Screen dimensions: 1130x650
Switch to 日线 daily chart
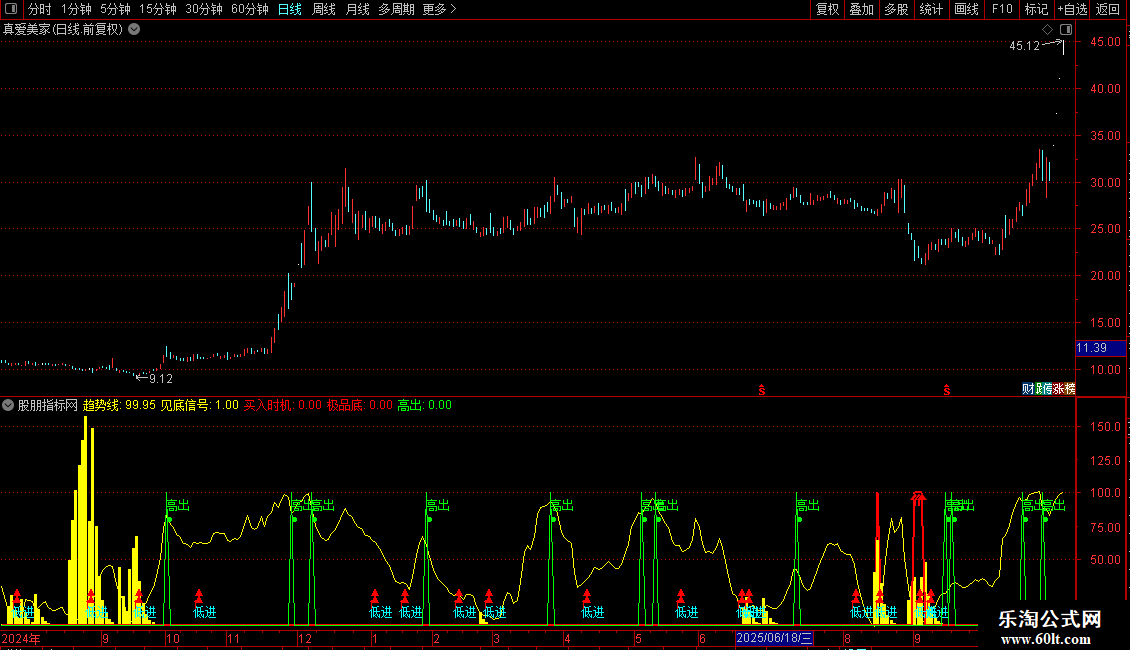point(290,9)
